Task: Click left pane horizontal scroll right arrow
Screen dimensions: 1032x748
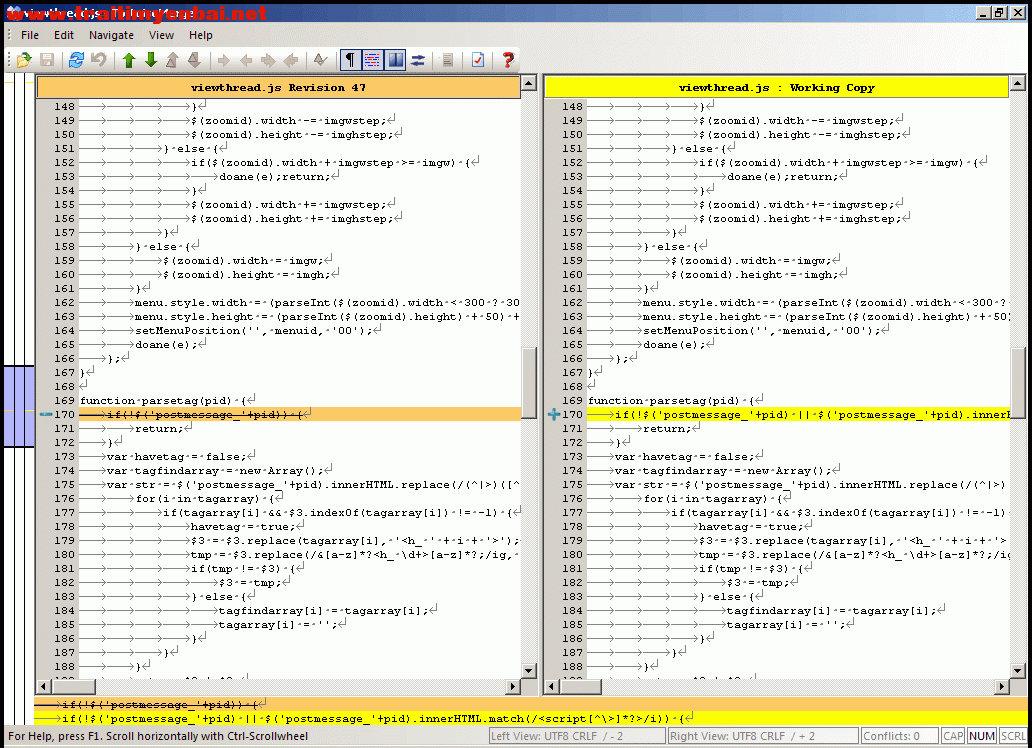Action: click(x=513, y=687)
